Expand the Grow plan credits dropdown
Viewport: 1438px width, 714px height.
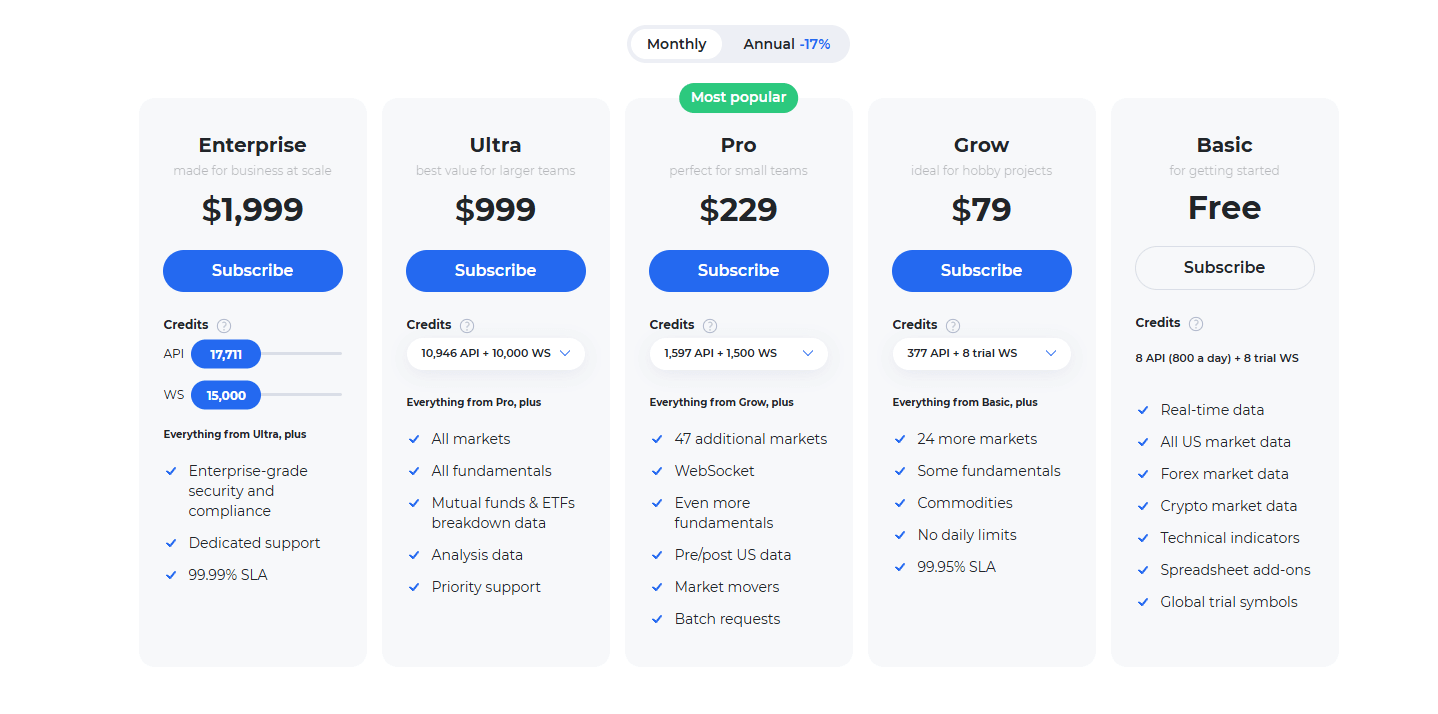pos(981,353)
